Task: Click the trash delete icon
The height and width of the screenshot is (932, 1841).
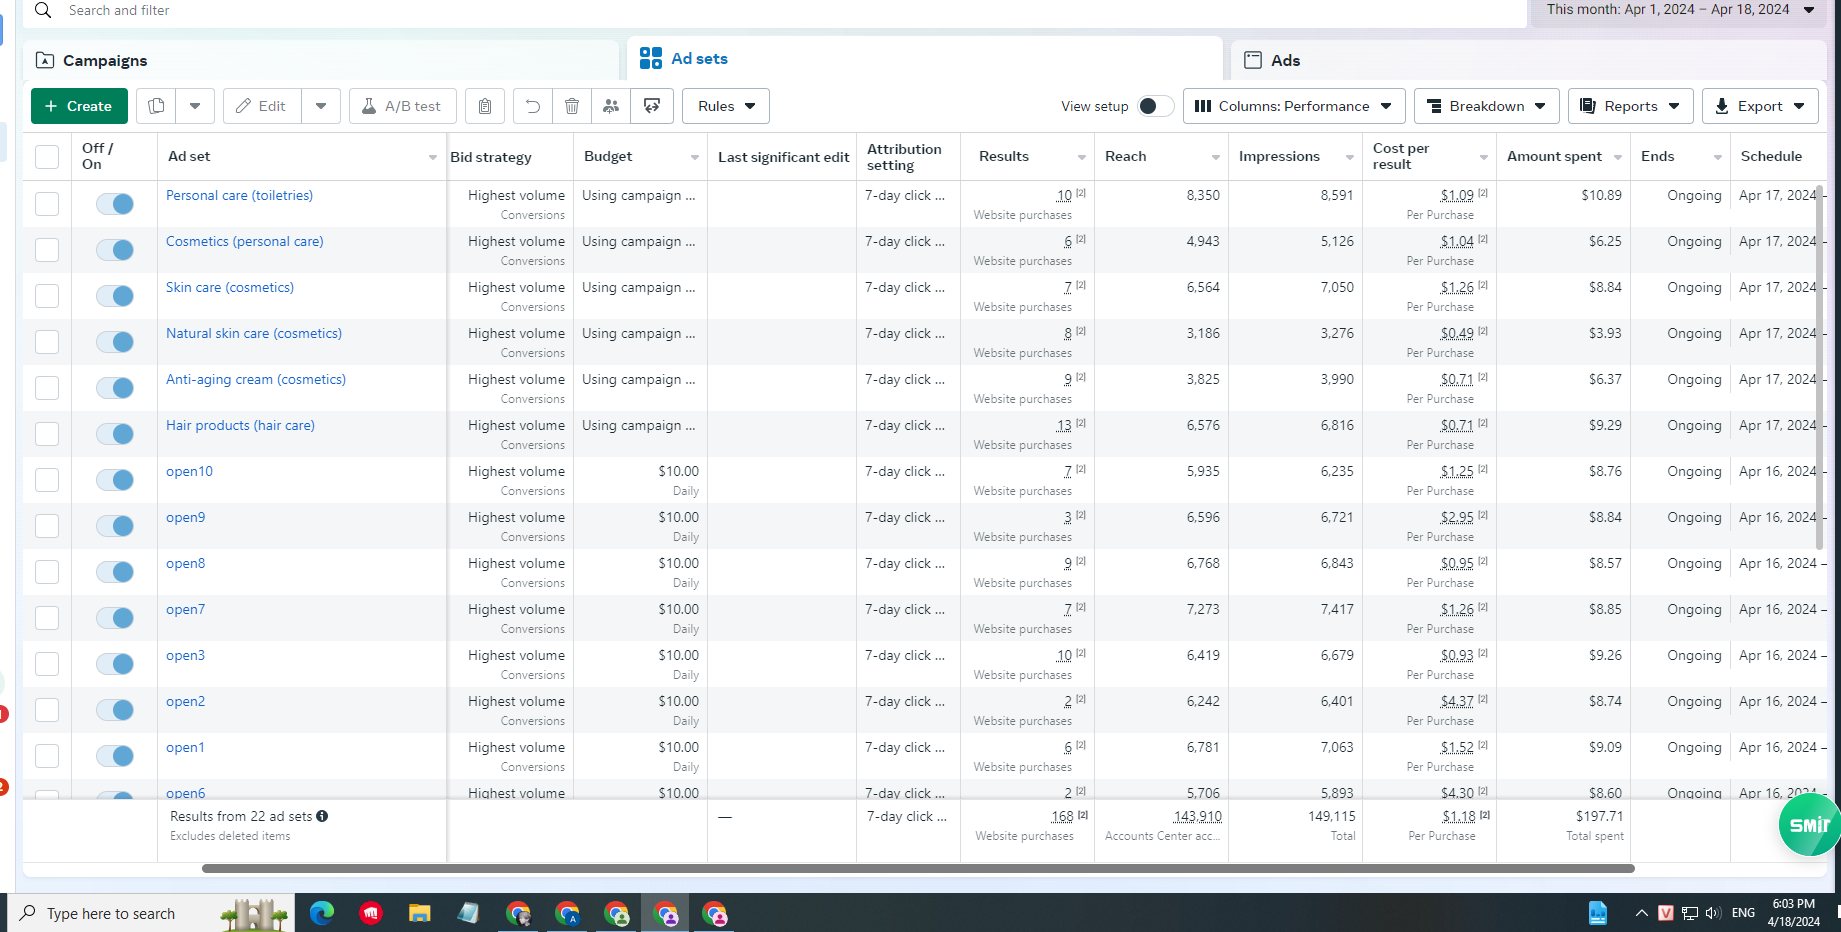Action: 572,106
